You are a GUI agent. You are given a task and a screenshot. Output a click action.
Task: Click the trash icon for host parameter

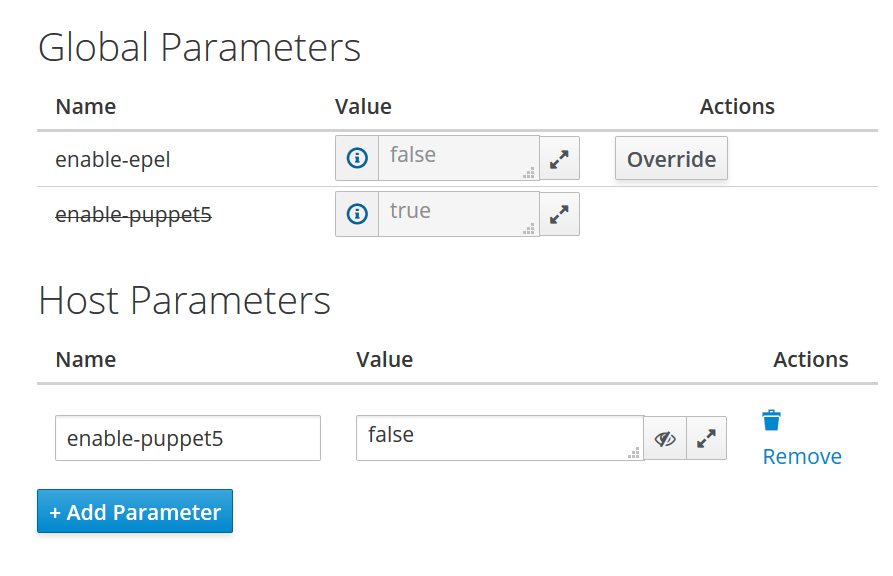[771, 420]
